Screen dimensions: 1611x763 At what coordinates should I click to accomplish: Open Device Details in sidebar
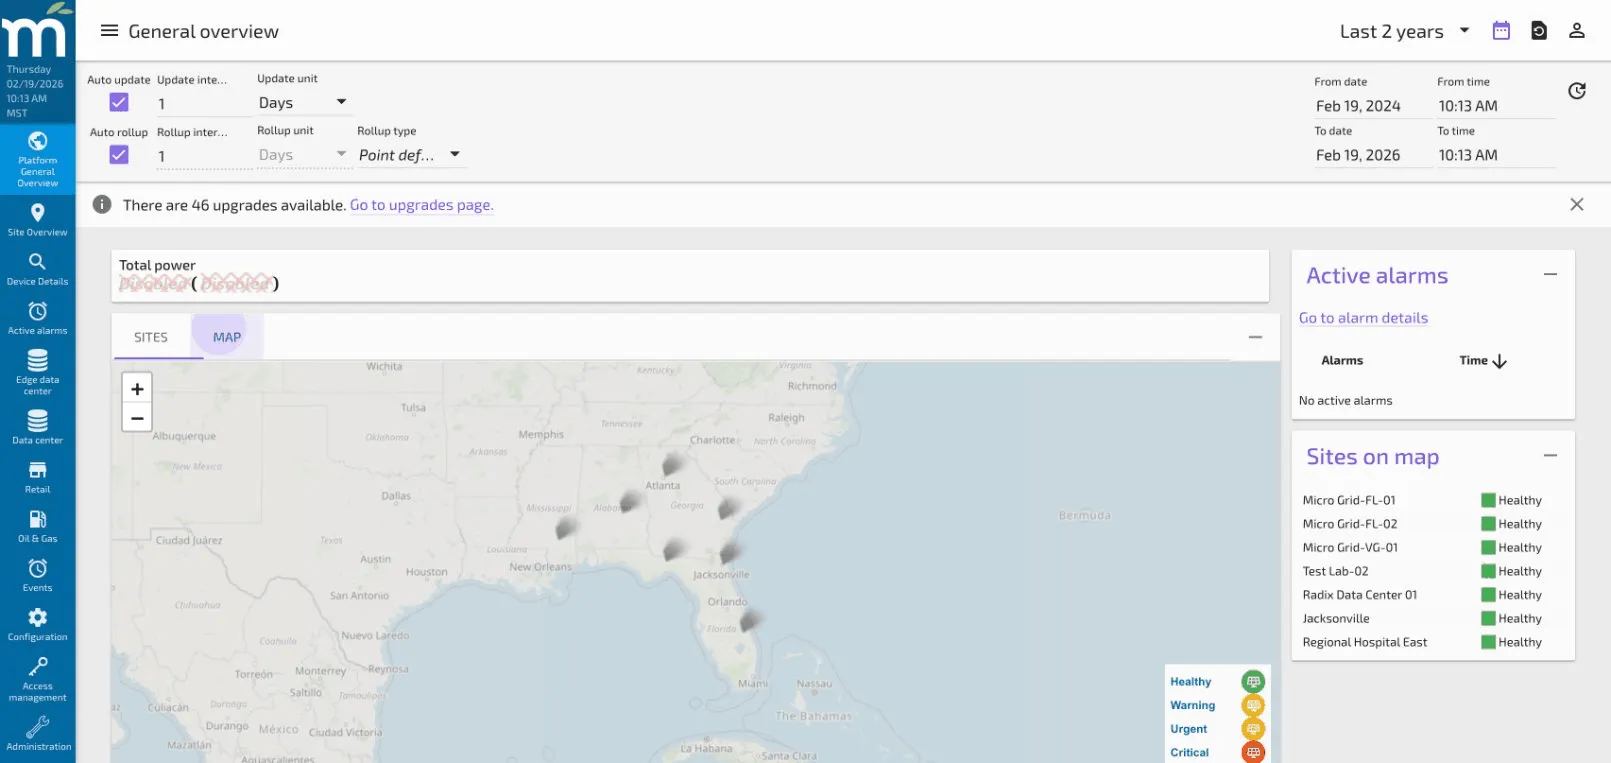click(x=38, y=269)
